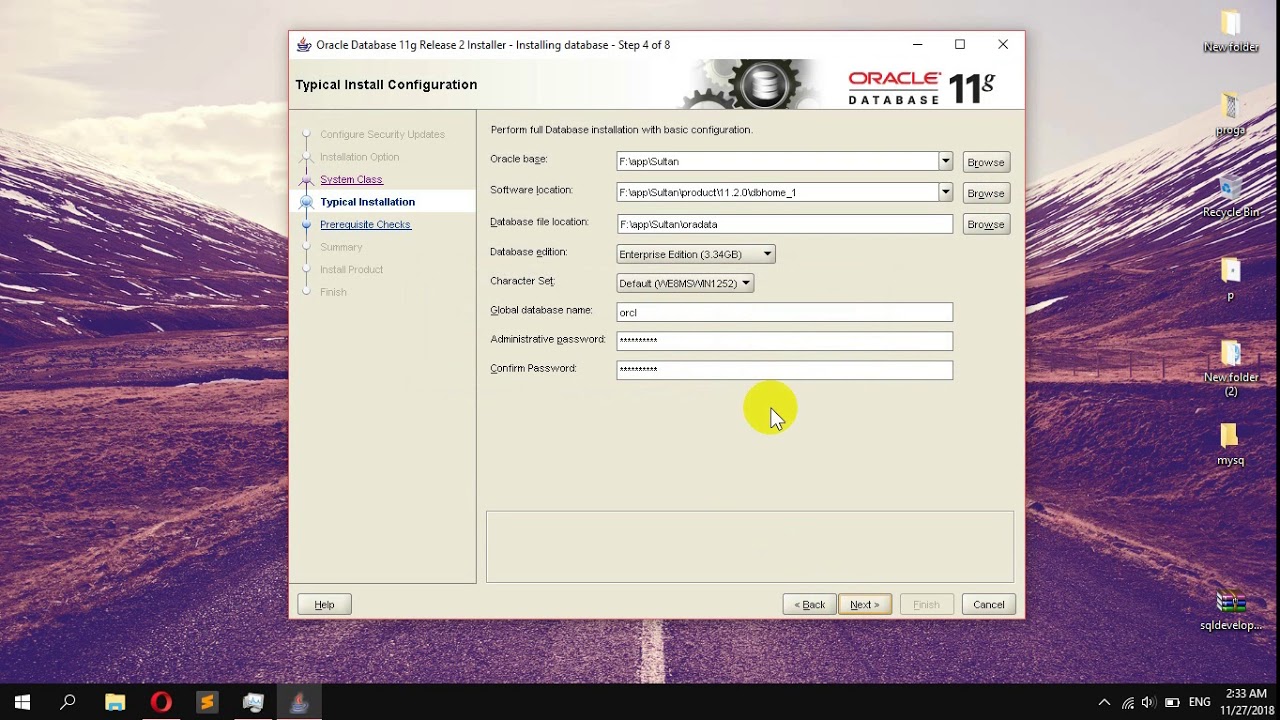Image resolution: width=1280 pixels, height=720 pixels.
Task: Select the proga folder on the desktop
Action: tap(1231, 115)
